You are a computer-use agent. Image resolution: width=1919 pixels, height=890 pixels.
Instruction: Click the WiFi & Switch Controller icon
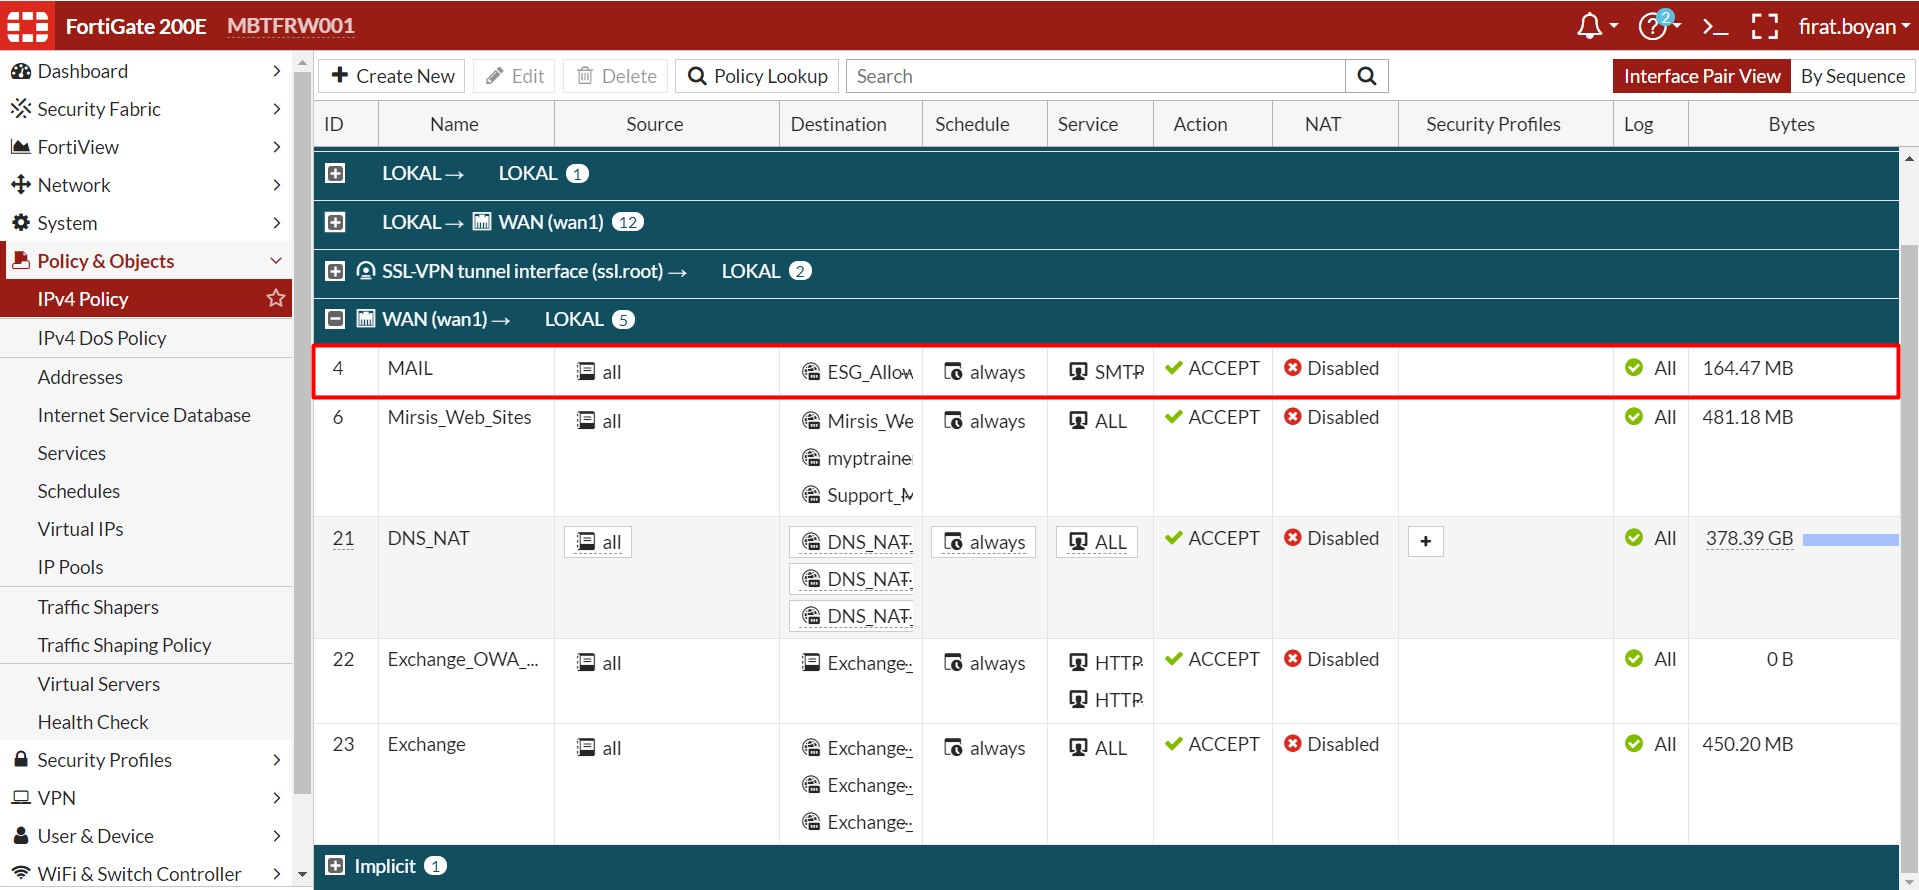20,873
